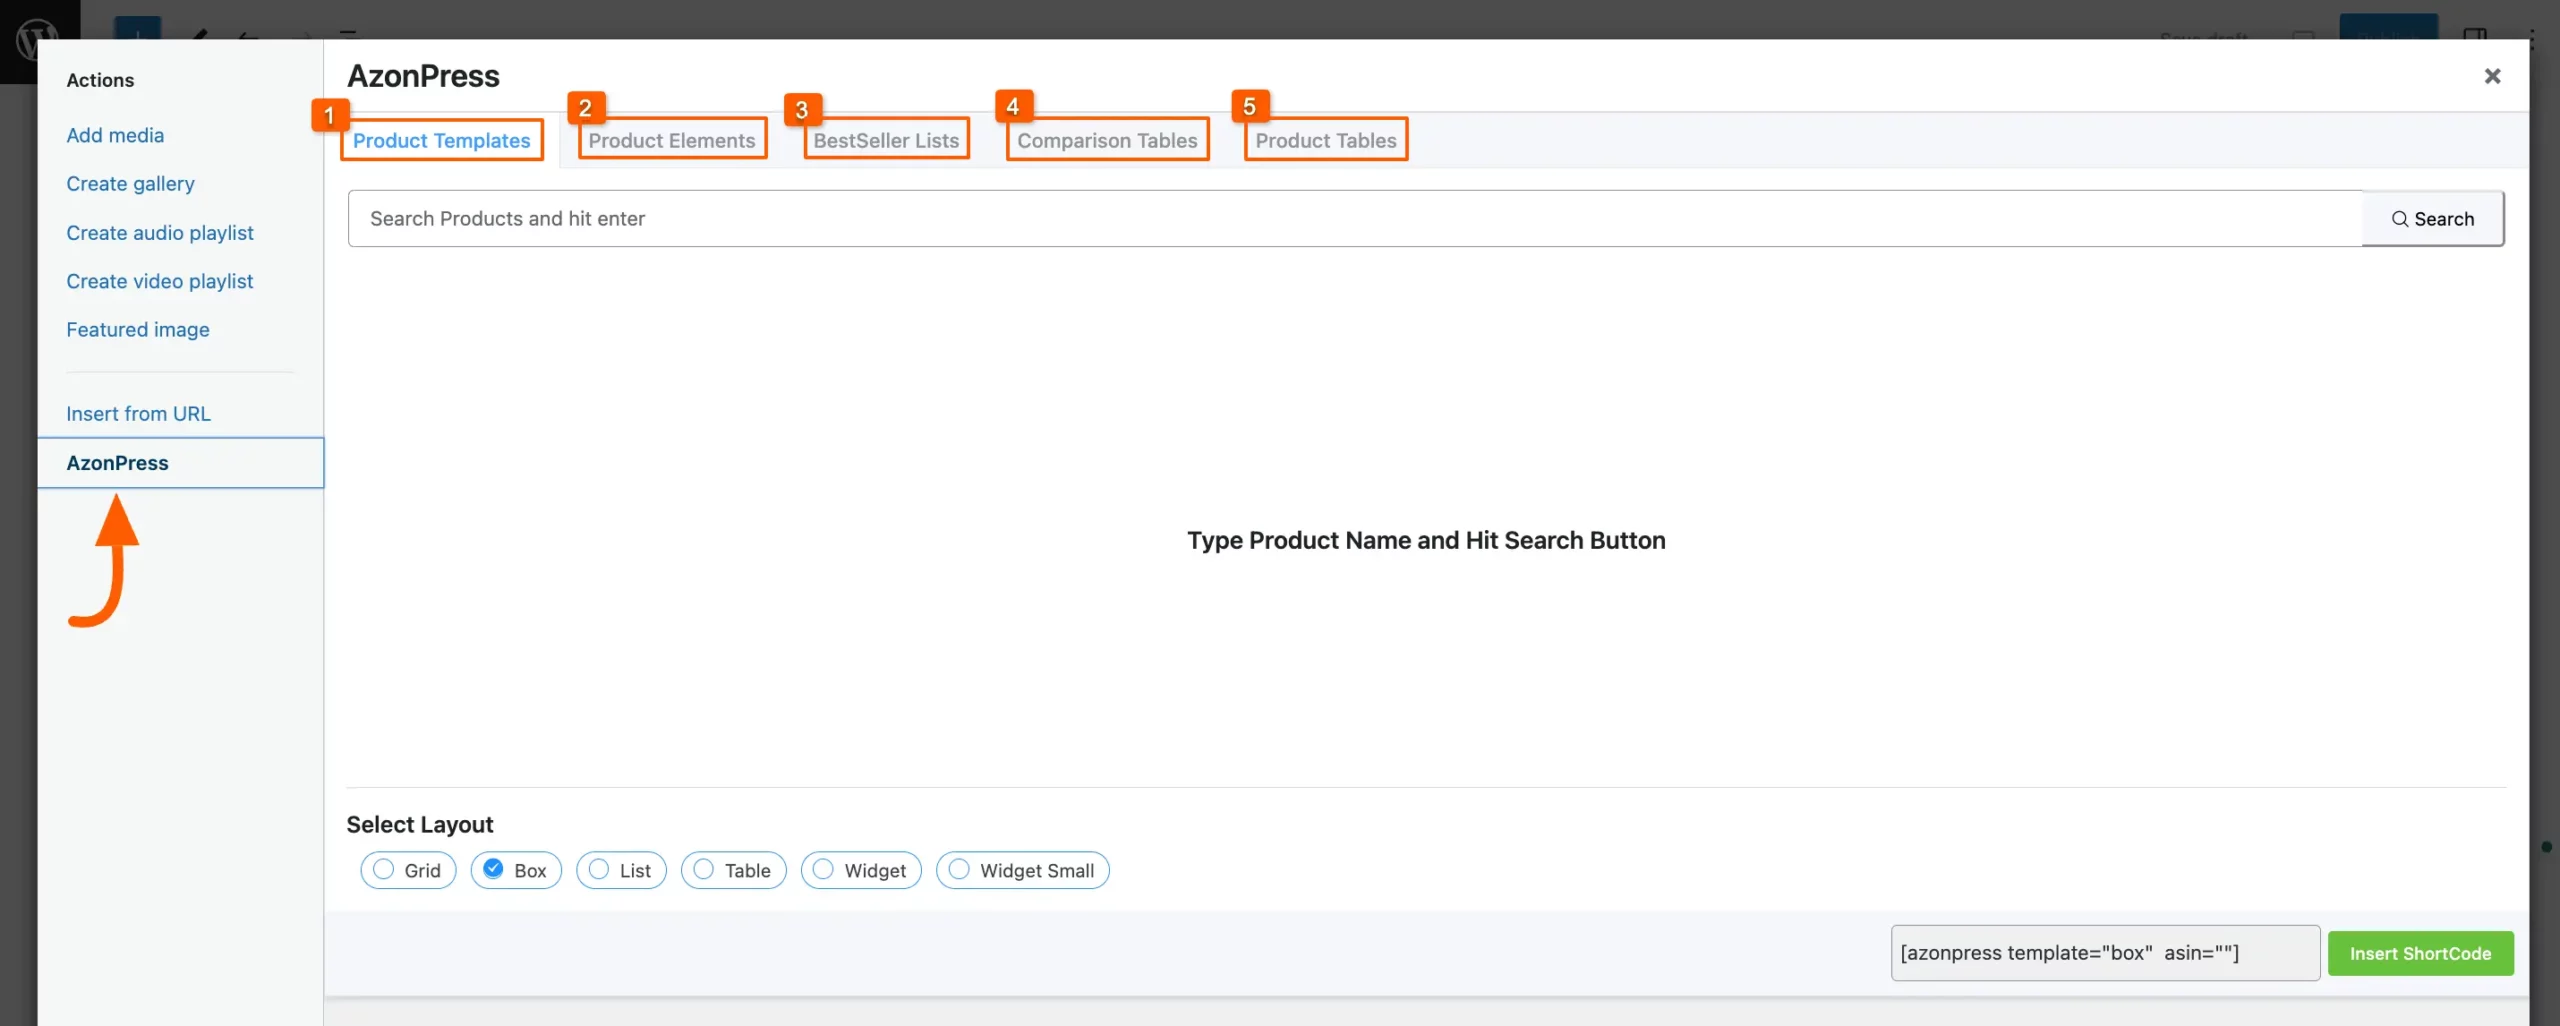Switch to the Product Templates tab
Viewport: 2560px width, 1026px height.
(441, 141)
